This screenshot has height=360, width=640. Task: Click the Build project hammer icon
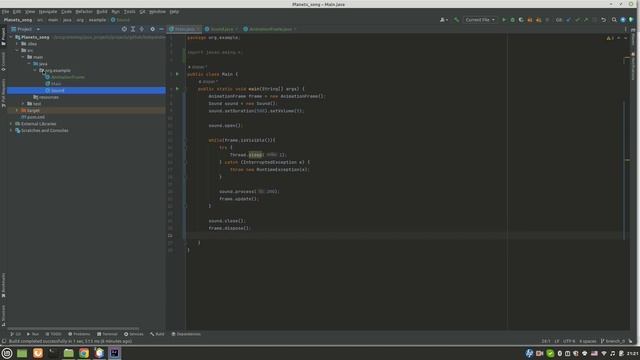tap(456, 20)
